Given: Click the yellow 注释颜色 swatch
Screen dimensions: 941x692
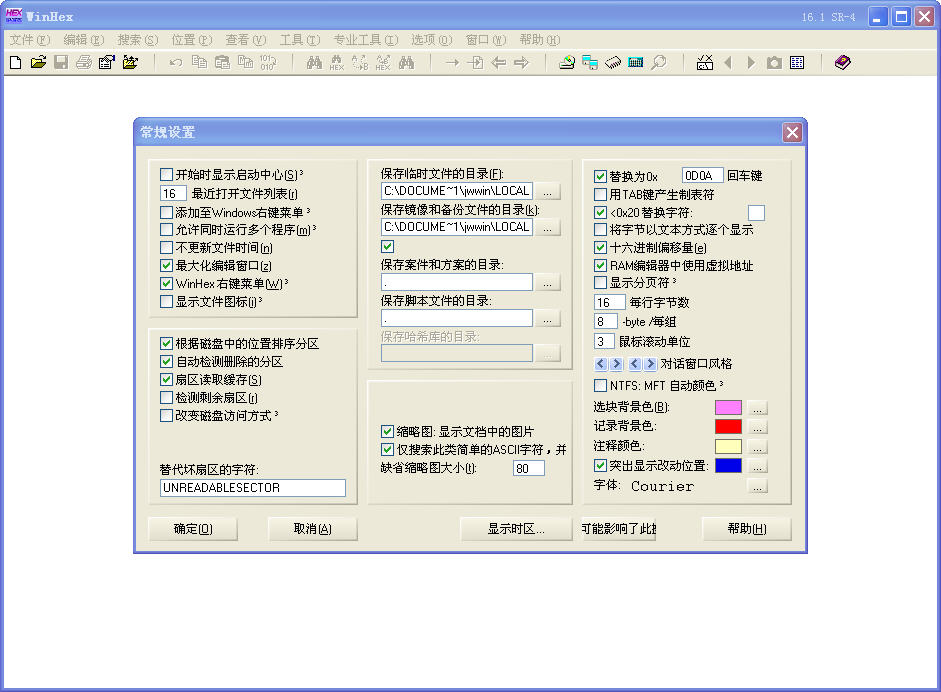Looking at the screenshot, I should click(729, 447).
